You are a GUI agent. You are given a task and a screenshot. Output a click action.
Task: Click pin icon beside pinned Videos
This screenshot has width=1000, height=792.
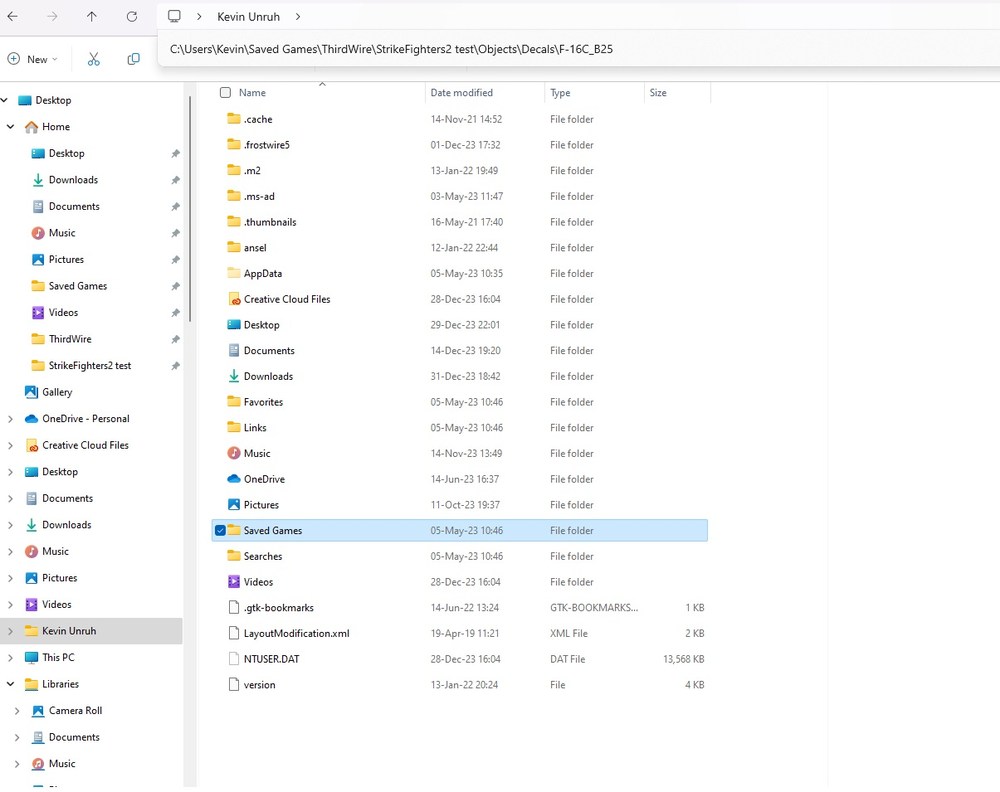pyautogui.click(x=175, y=313)
